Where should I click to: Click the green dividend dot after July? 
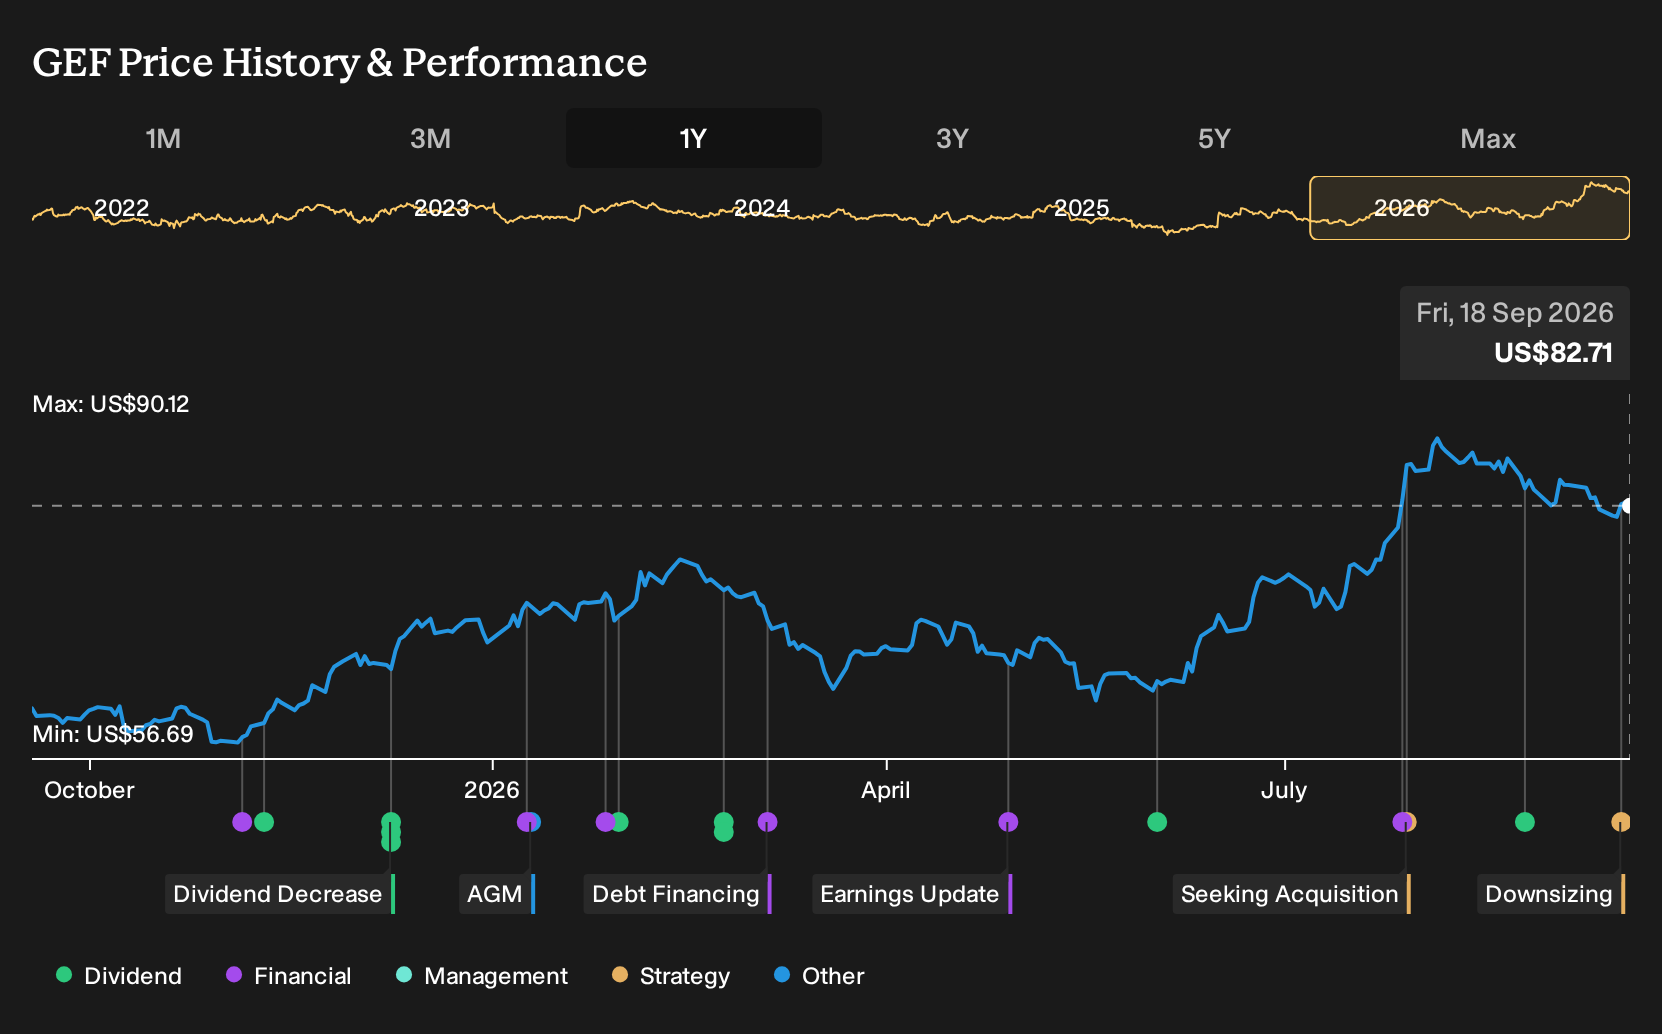[1525, 822]
